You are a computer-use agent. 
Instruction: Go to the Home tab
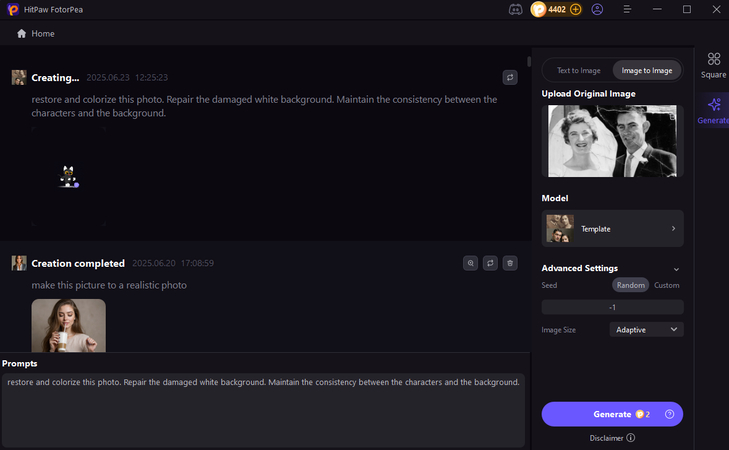pyautogui.click(x=36, y=33)
